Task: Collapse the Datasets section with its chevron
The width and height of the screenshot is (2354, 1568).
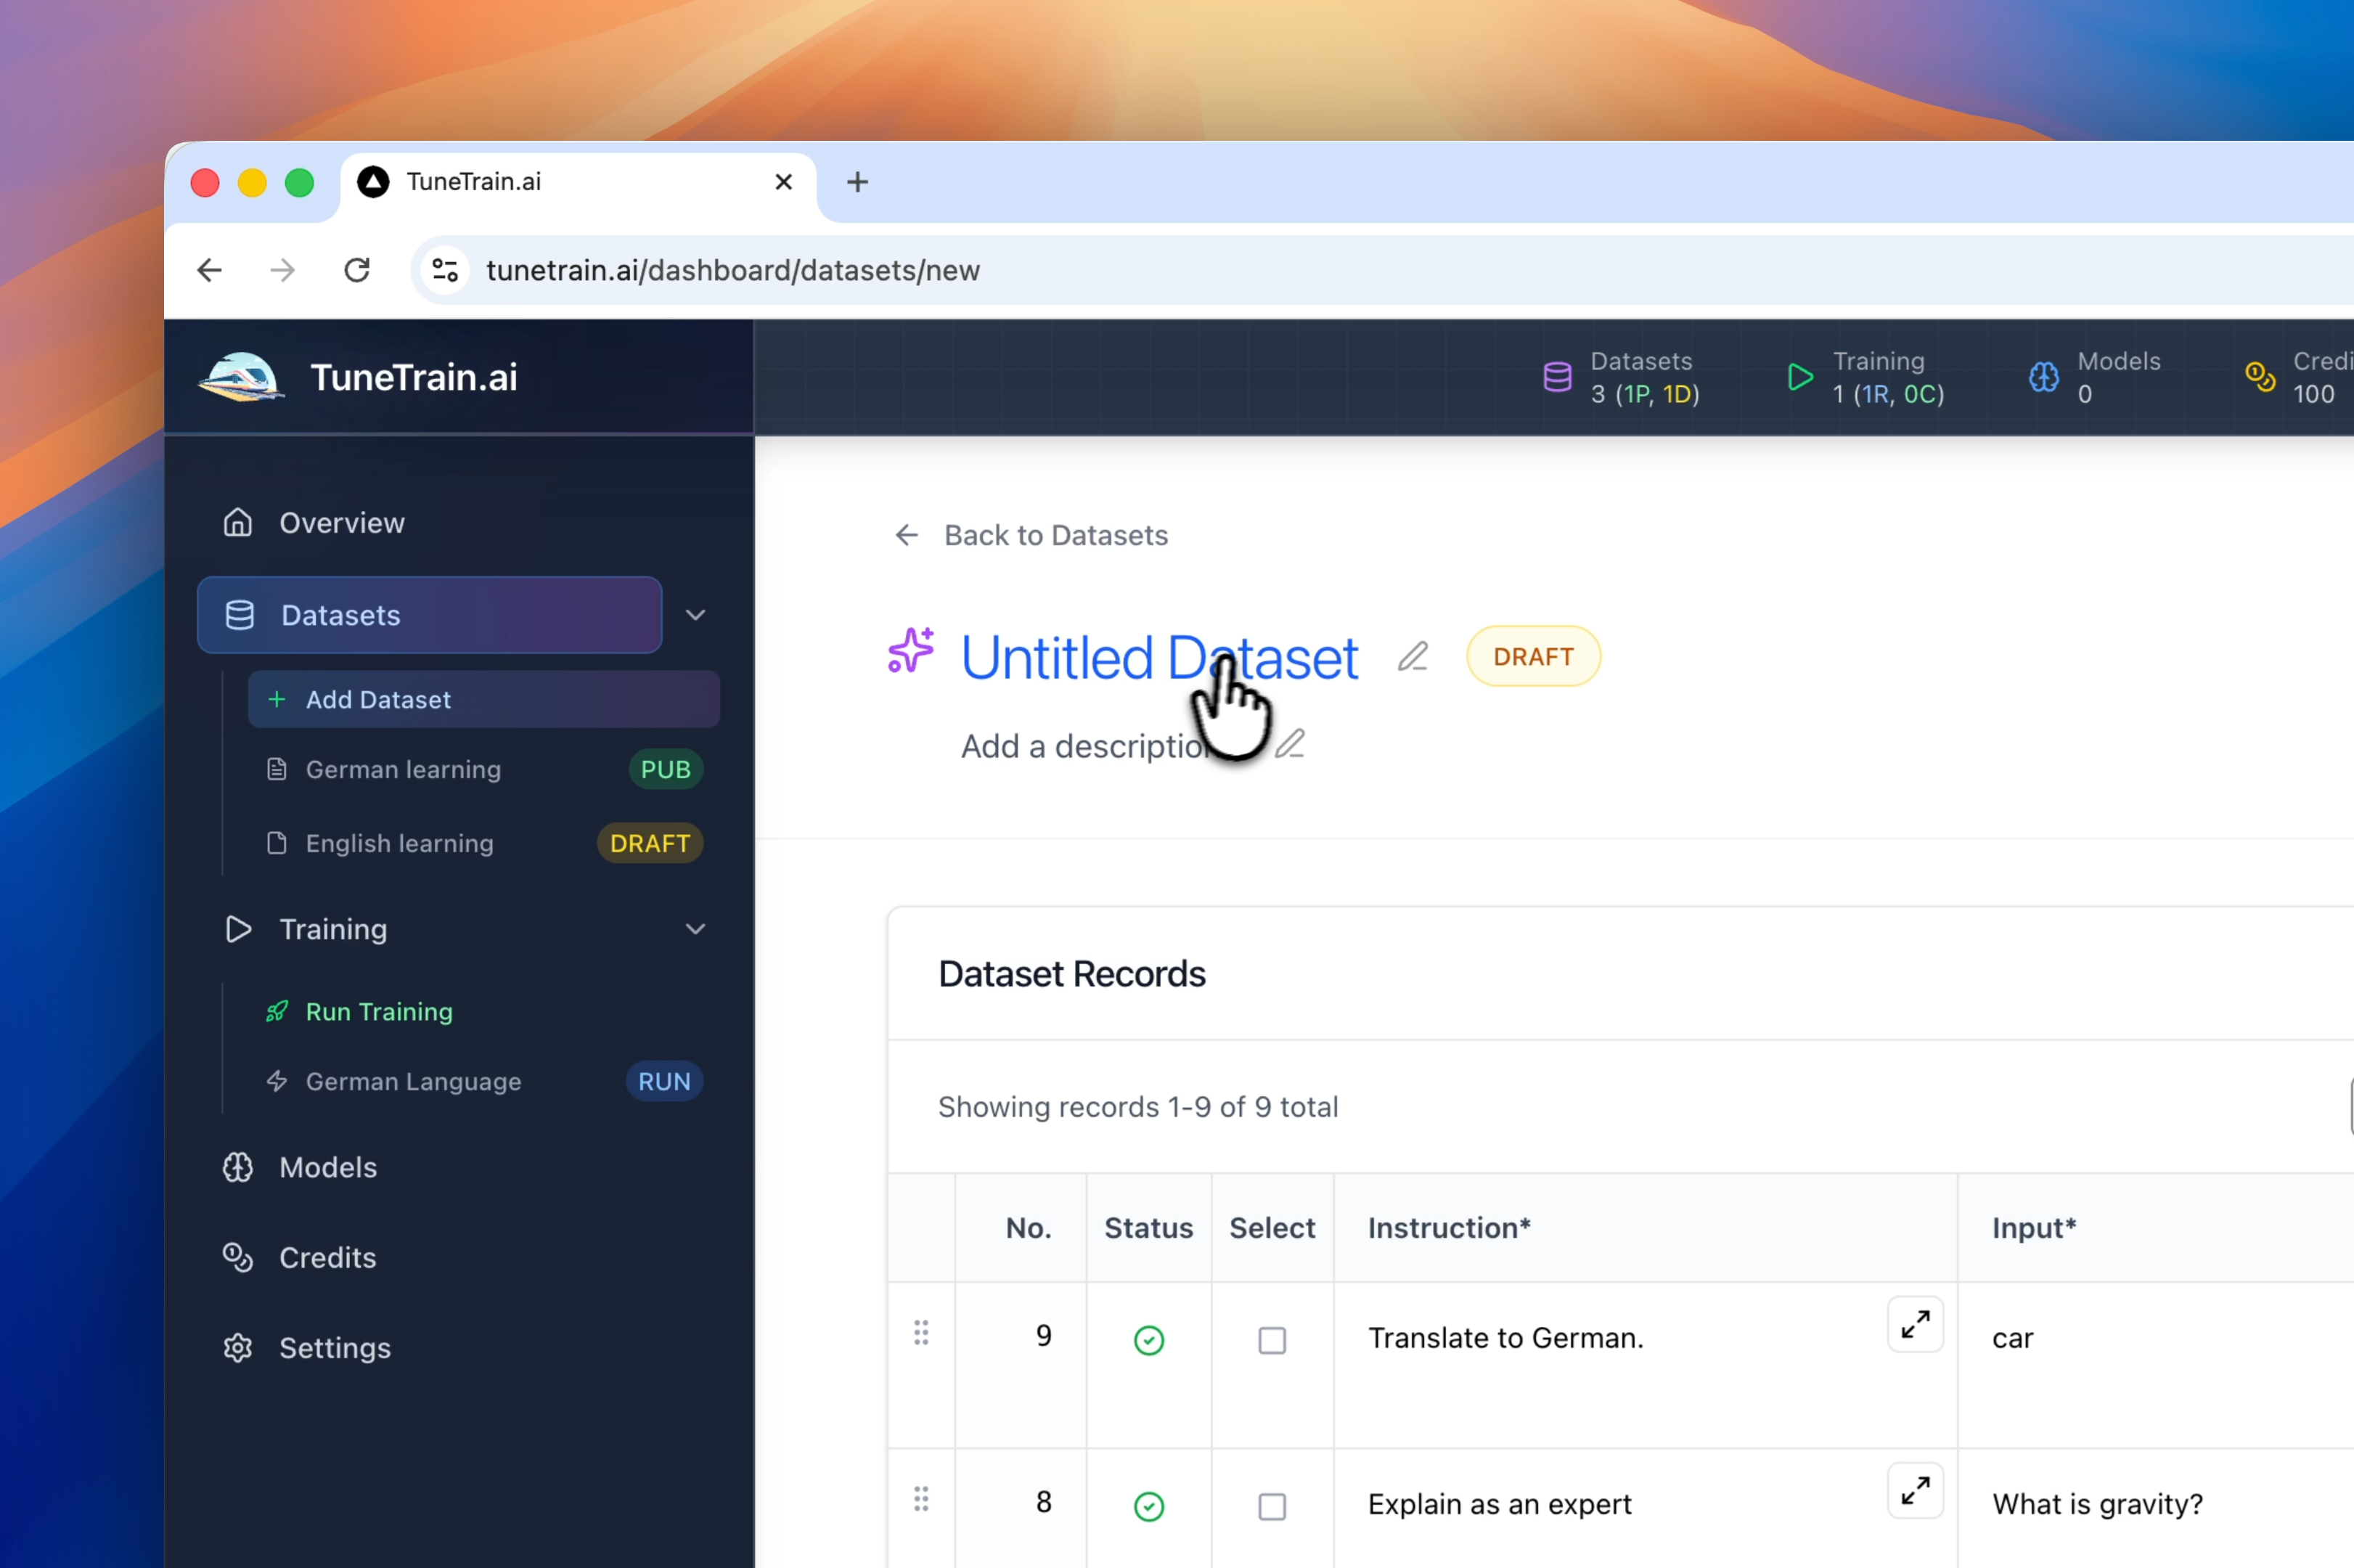Action: tap(696, 615)
